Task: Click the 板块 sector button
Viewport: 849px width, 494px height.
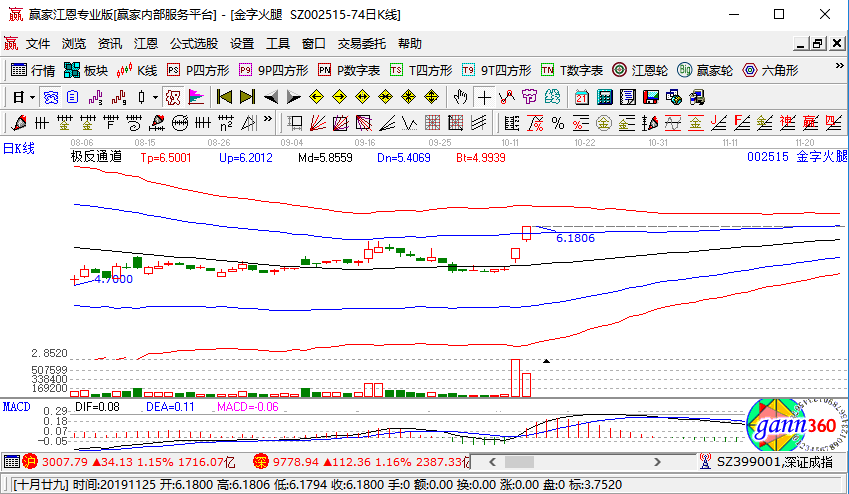Action: point(86,70)
